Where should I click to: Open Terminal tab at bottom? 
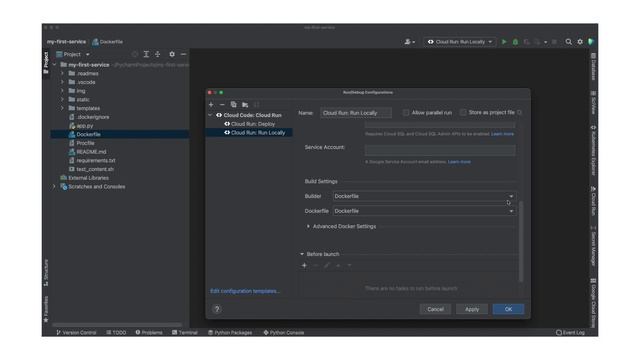(x=185, y=333)
